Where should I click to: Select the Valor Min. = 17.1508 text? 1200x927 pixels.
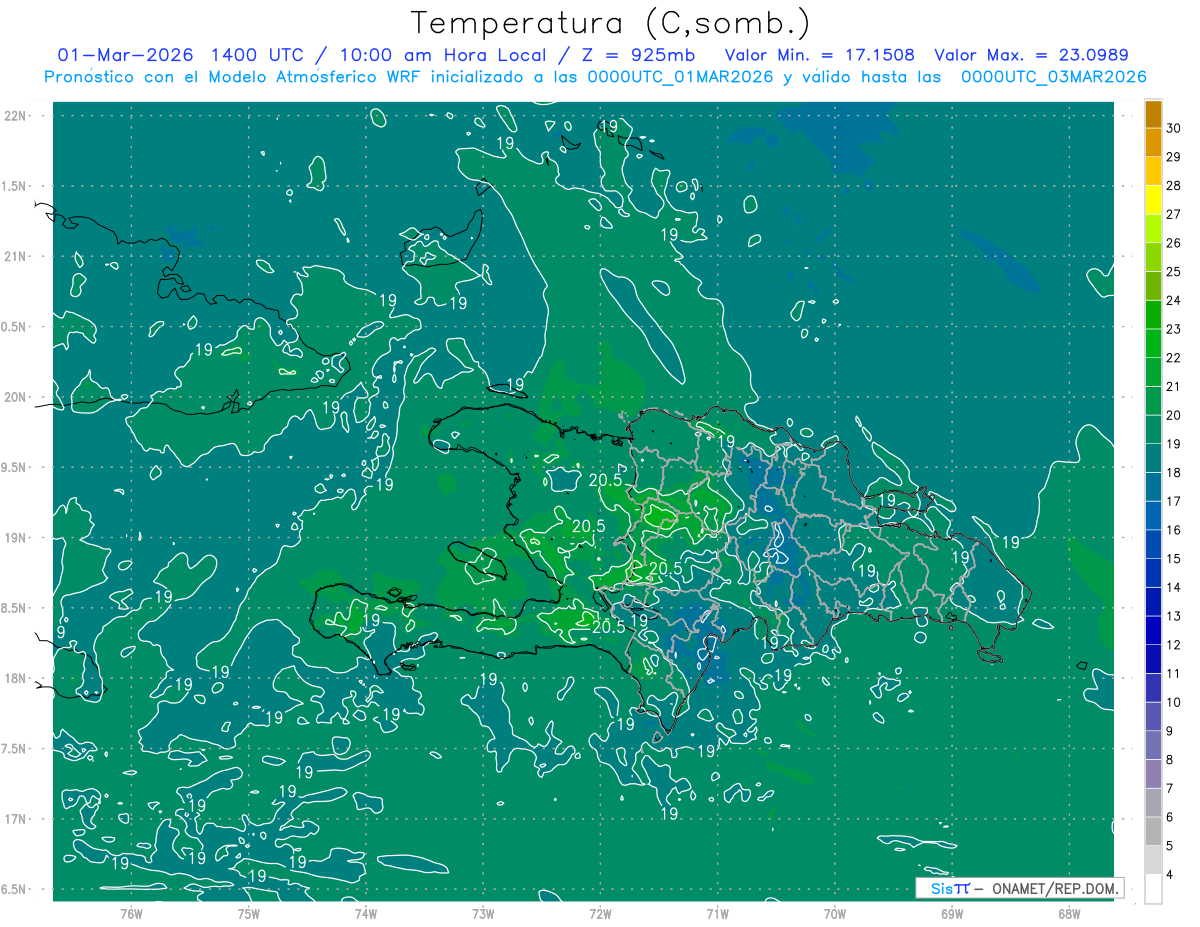(819, 55)
